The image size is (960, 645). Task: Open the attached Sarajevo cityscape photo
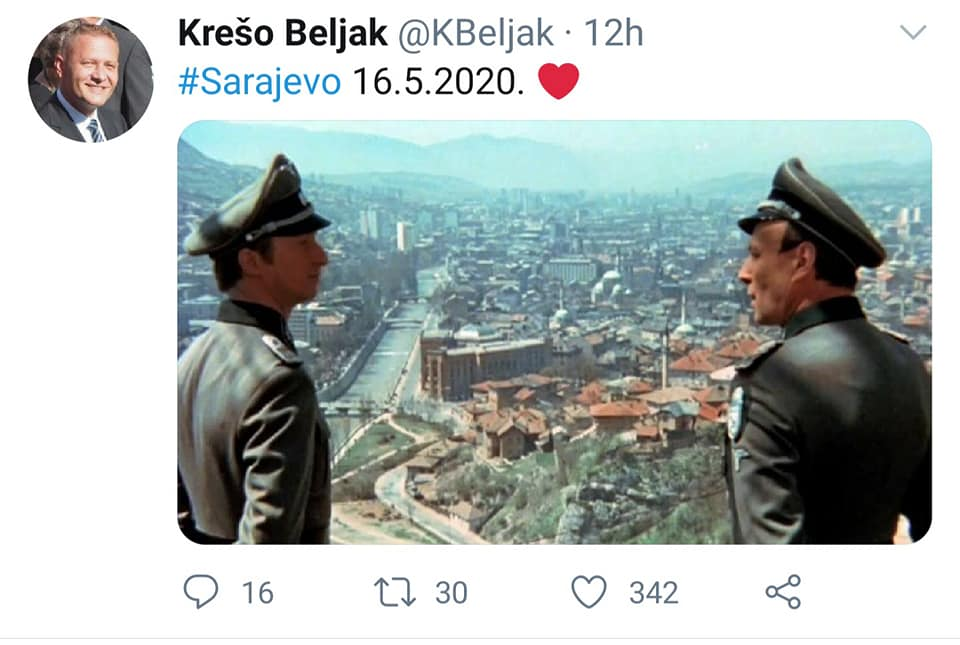(555, 332)
